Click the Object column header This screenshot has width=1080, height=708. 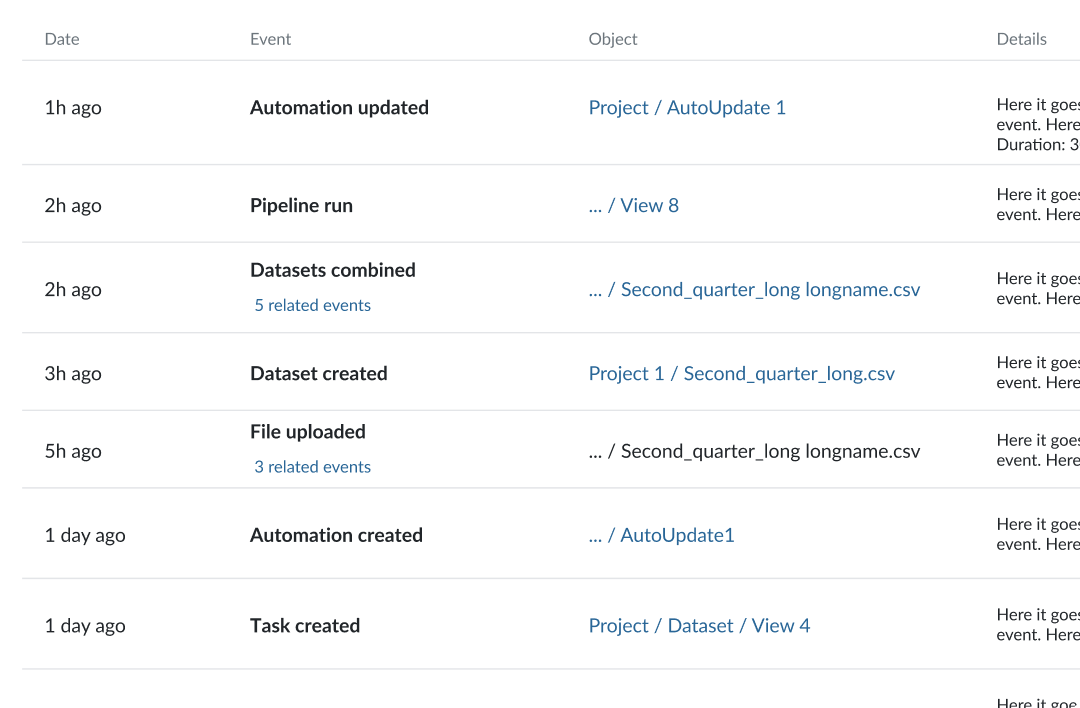612,39
